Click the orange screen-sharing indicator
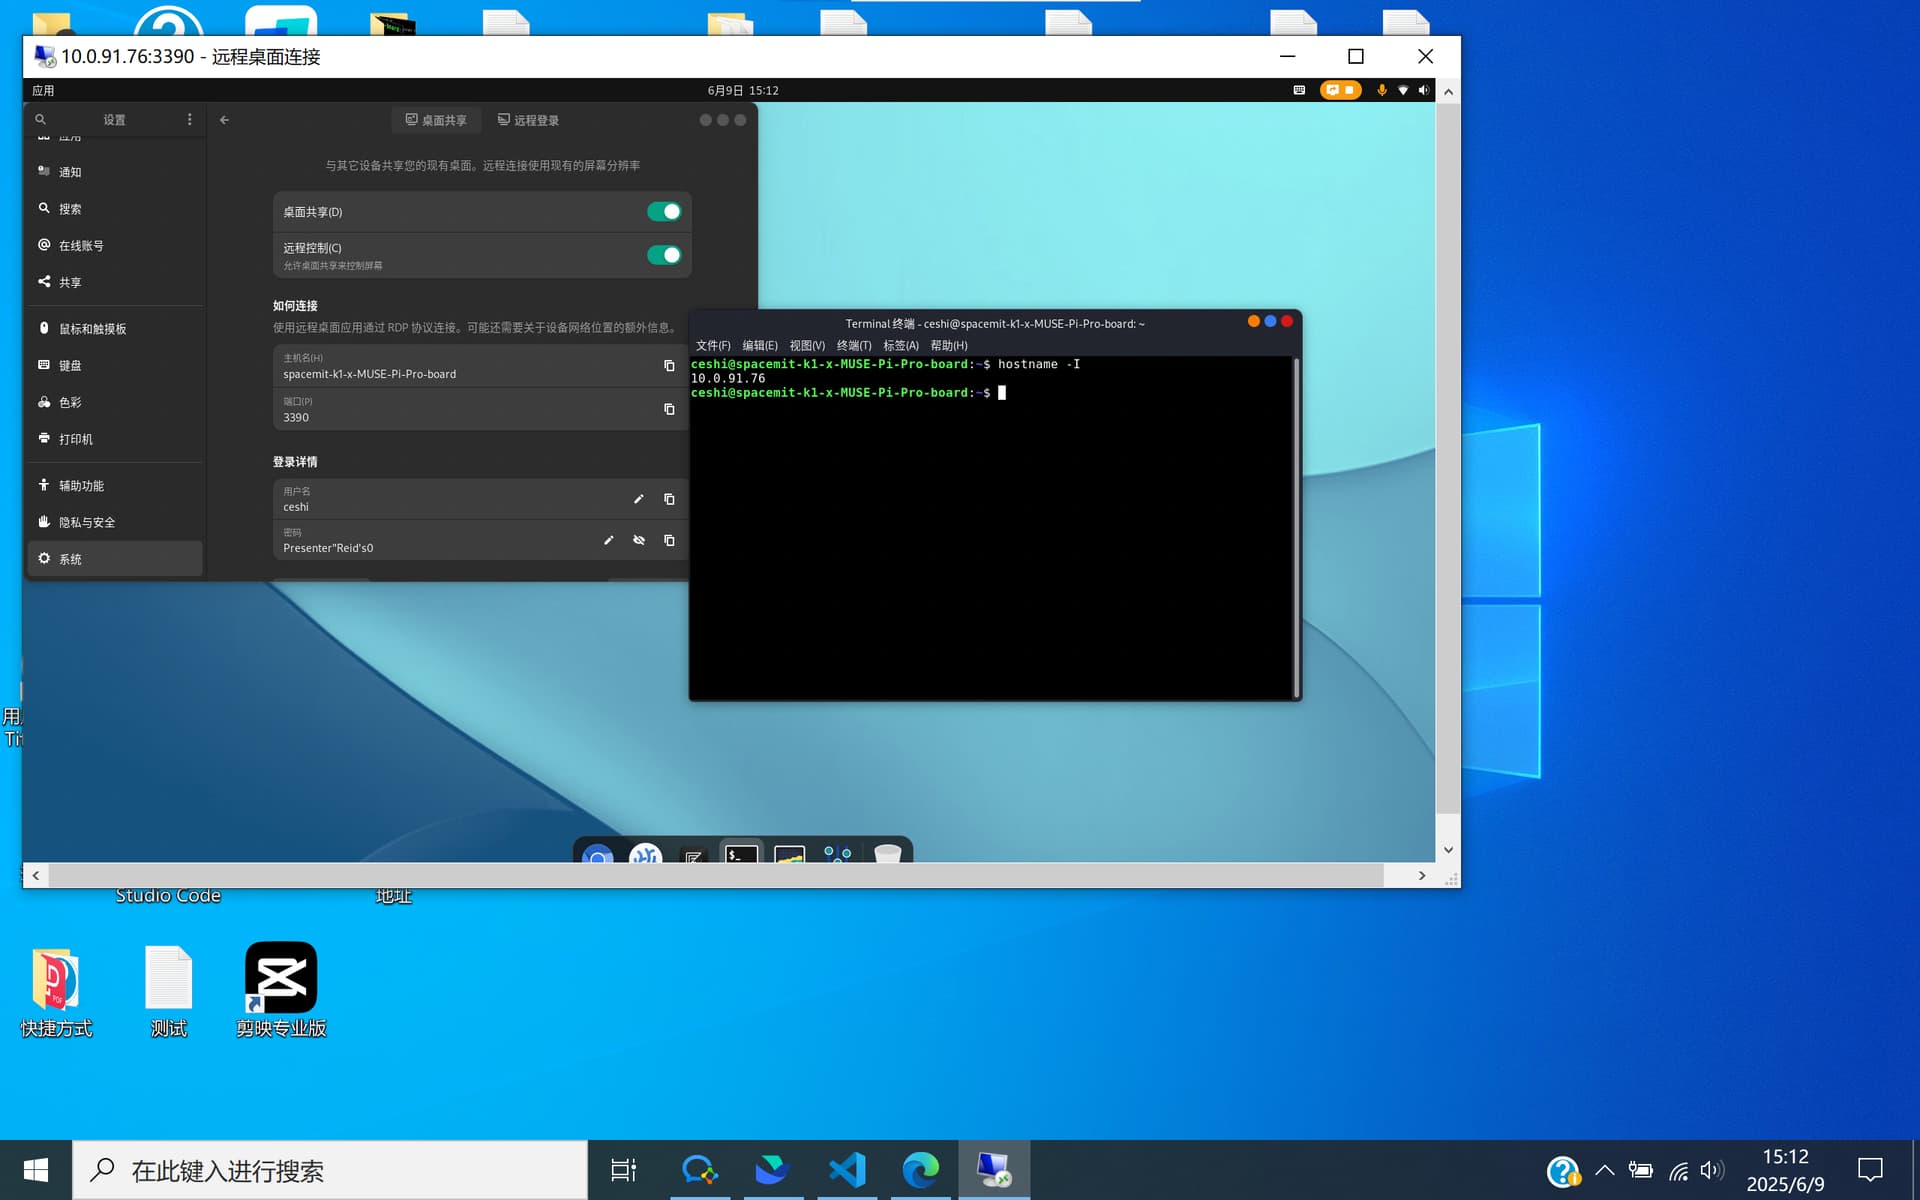This screenshot has width=1920, height=1200. (1340, 91)
